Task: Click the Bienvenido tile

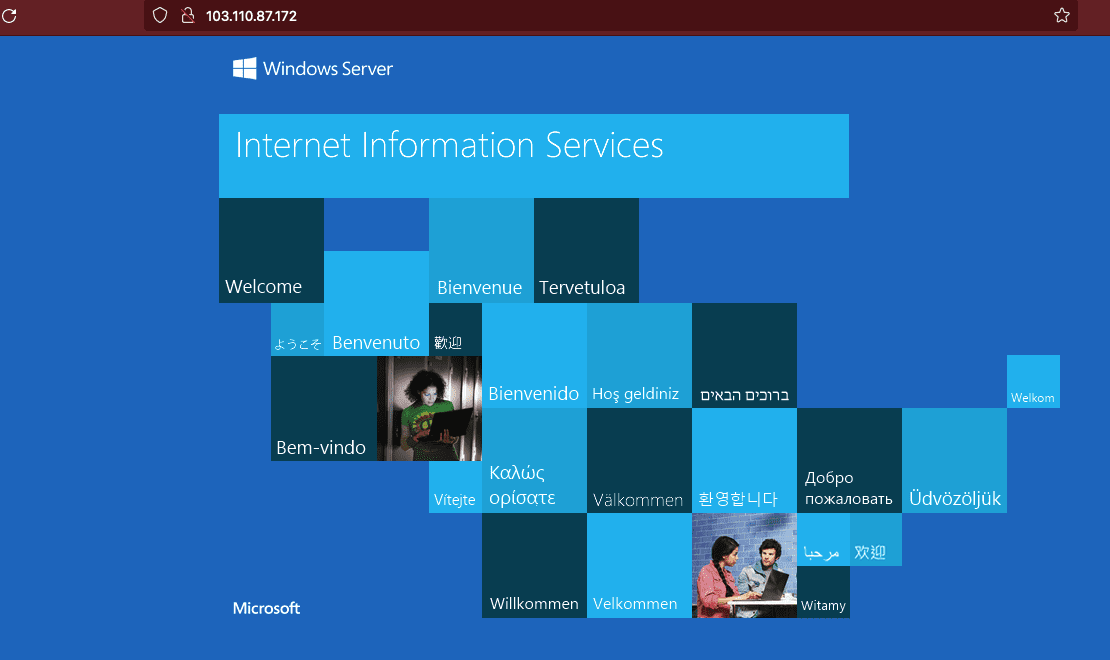Action: click(x=534, y=355)
